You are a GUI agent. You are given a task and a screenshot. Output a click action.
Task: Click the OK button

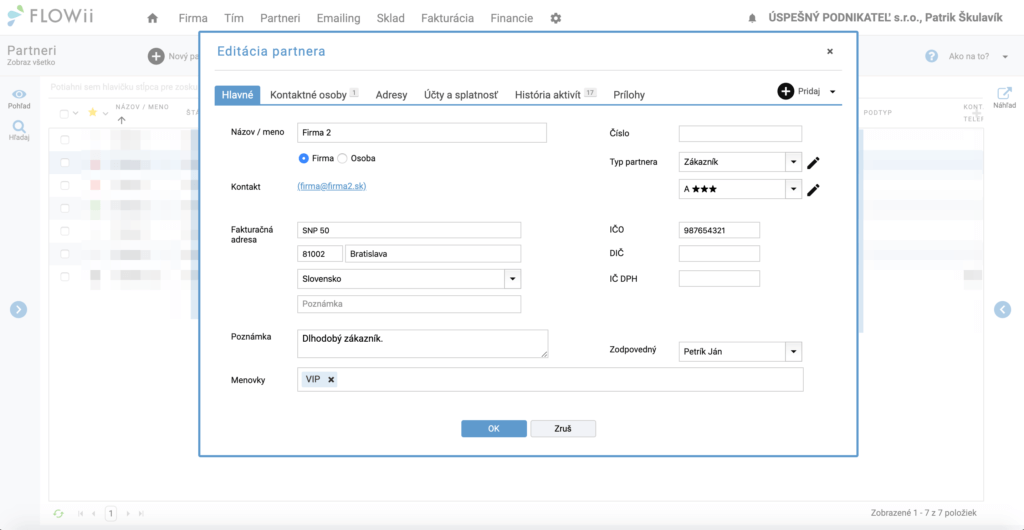pos(494,429)
